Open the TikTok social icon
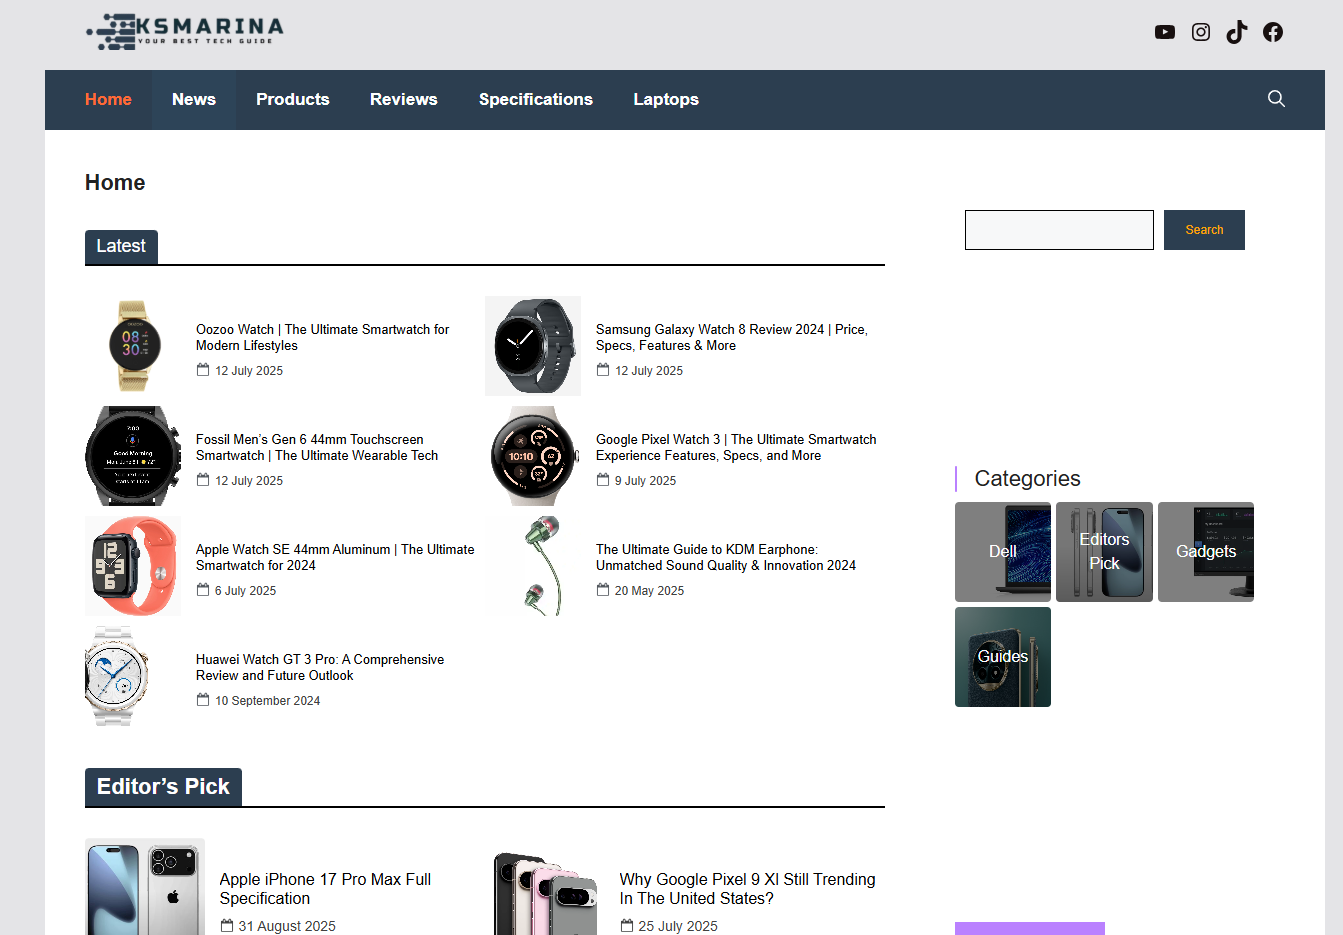This screenshot has height=935, width=1343. (x=1236, y=32)
